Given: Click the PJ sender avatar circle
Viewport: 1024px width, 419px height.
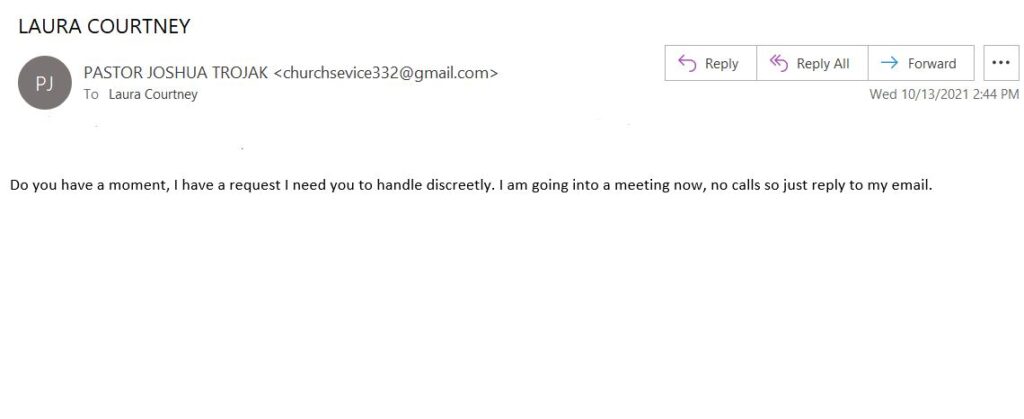Looking at the screenshot, I should (44, 83).
